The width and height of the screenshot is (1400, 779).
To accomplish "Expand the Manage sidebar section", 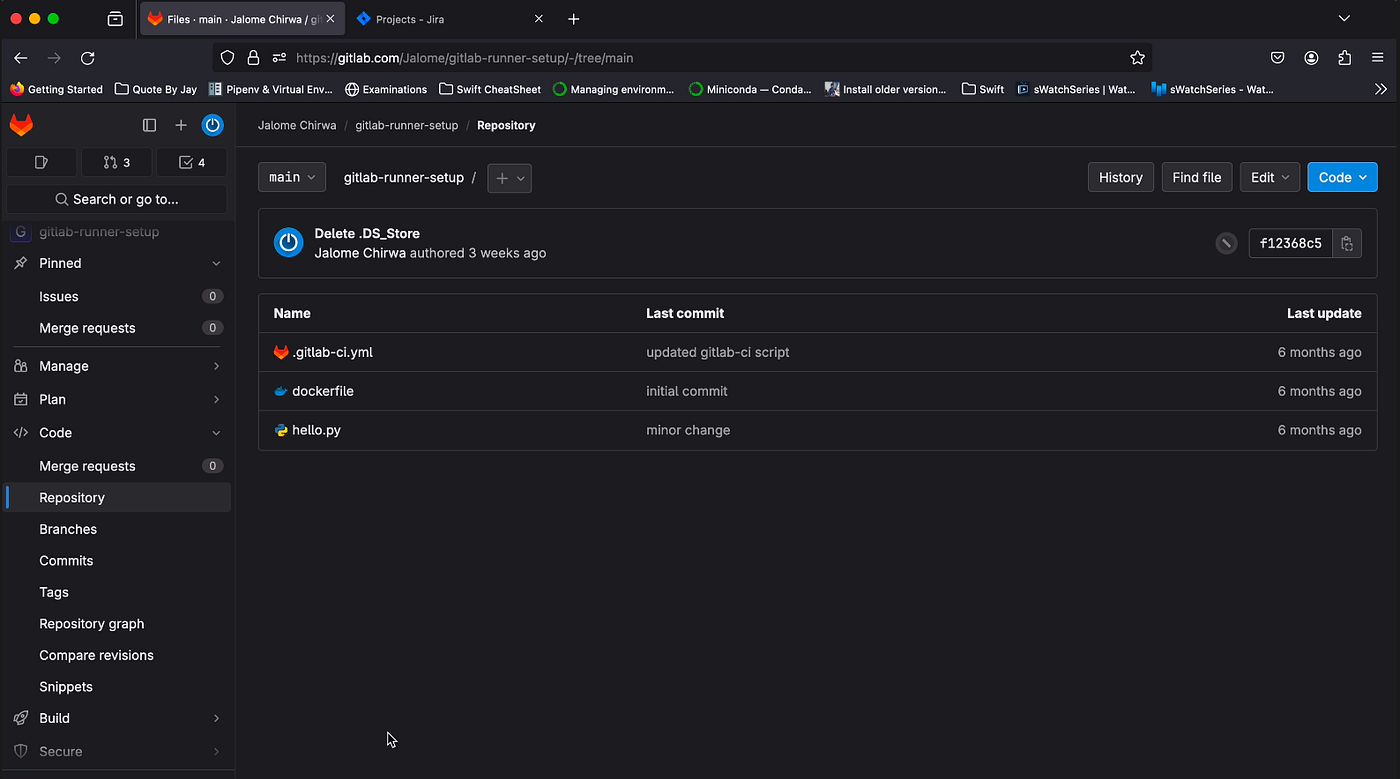I will [117, 366].
